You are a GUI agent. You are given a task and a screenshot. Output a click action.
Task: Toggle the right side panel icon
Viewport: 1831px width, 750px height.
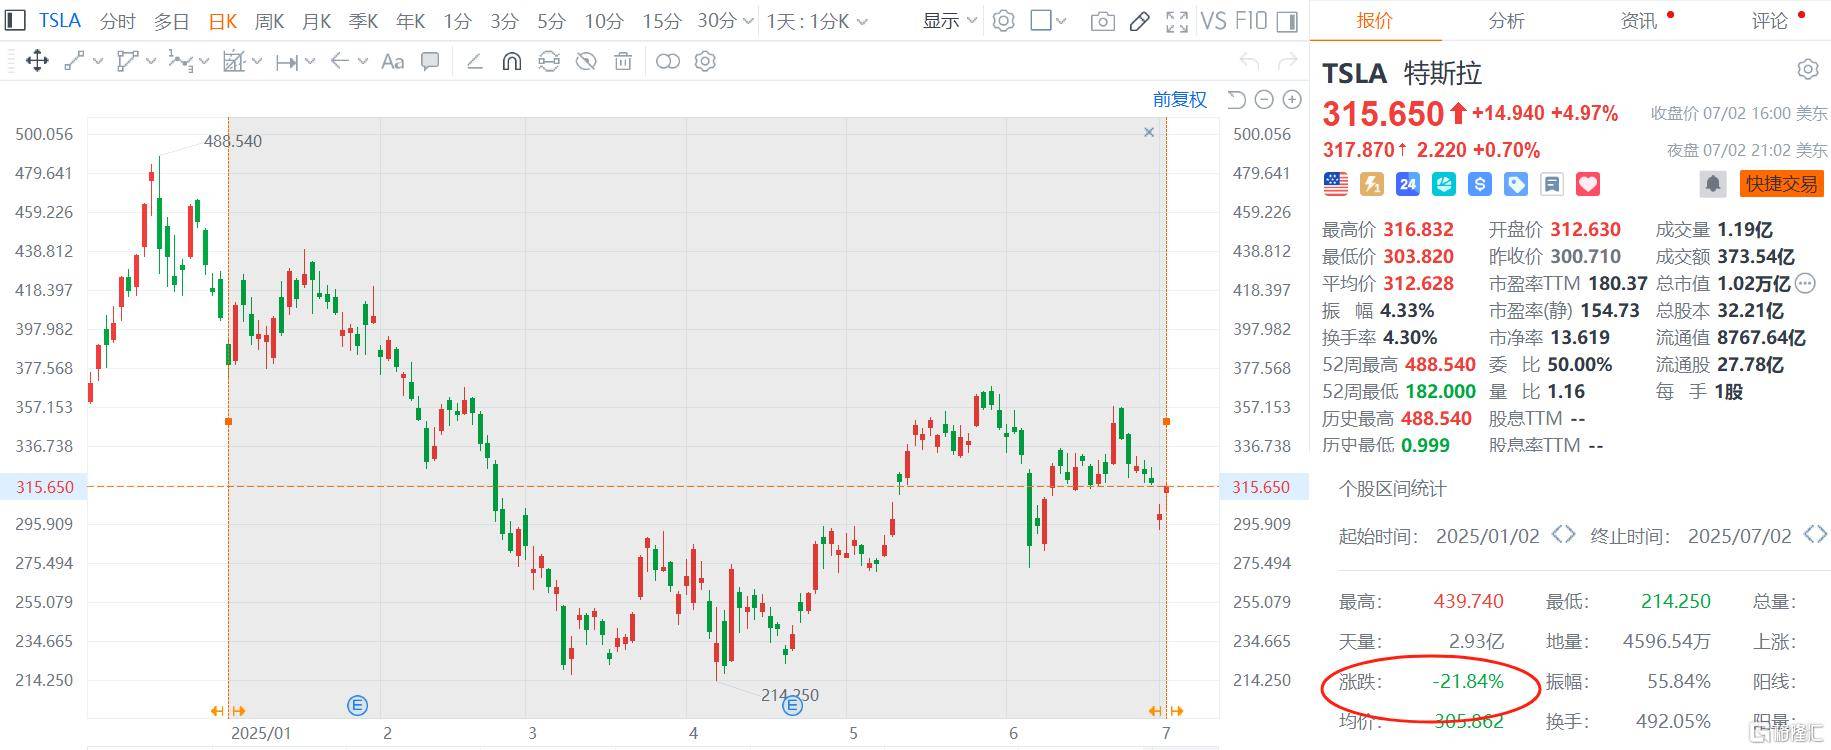click(1288, 21)
